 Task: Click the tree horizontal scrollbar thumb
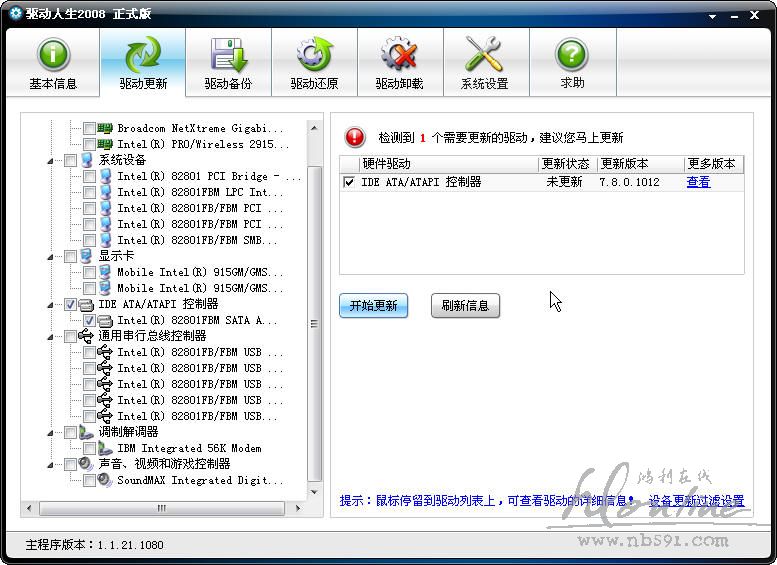click(162, 508)
